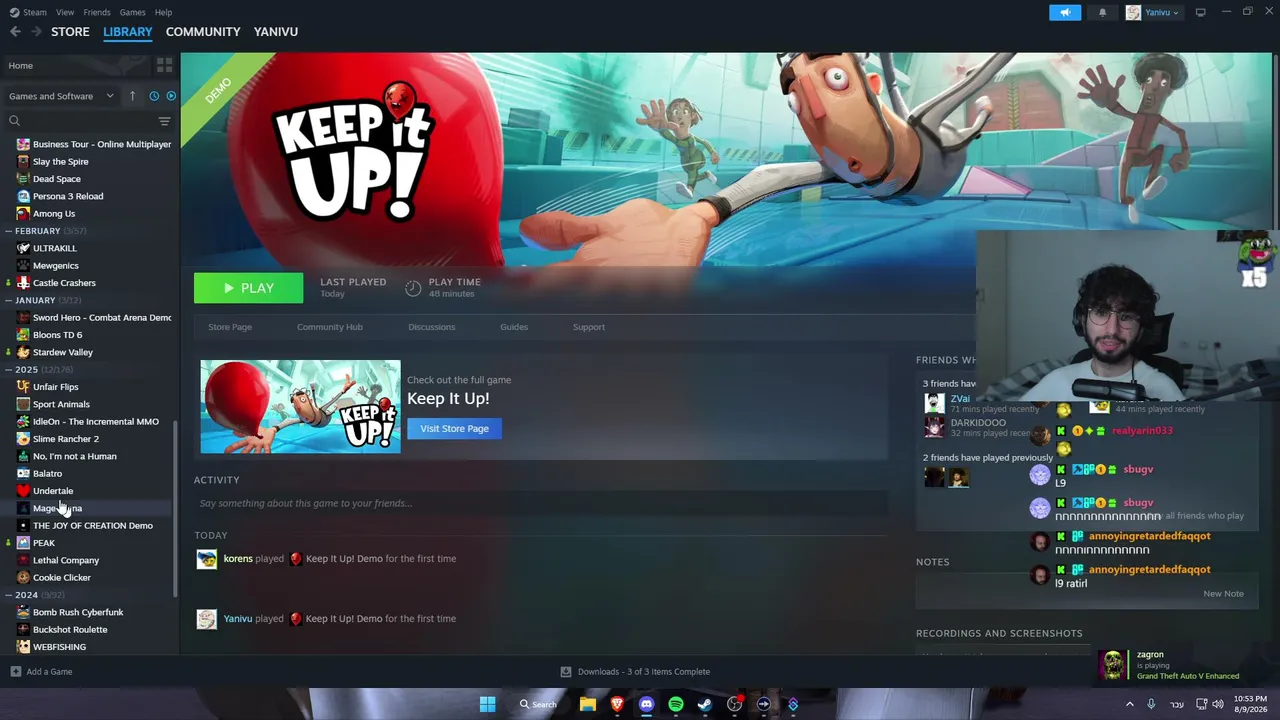Open the Games menu

(132, 12)
